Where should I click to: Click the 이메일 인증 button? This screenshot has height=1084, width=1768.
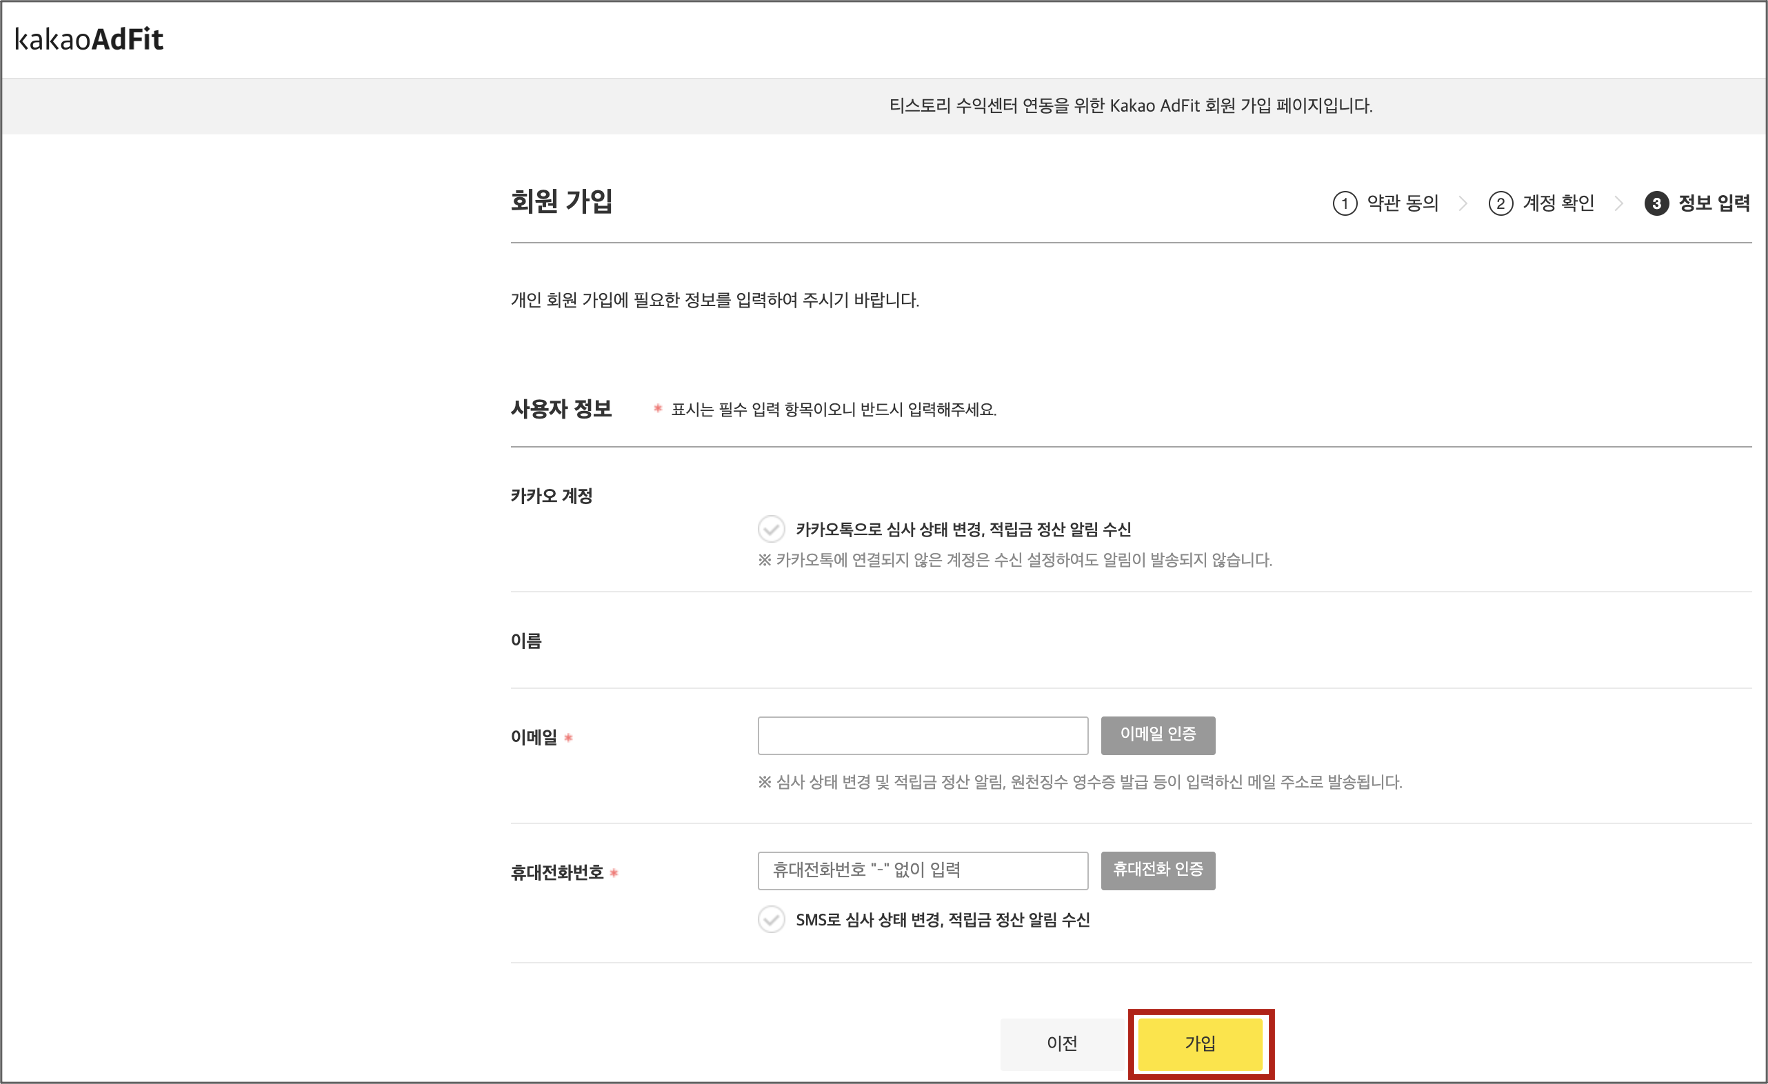coord(1158,735)
